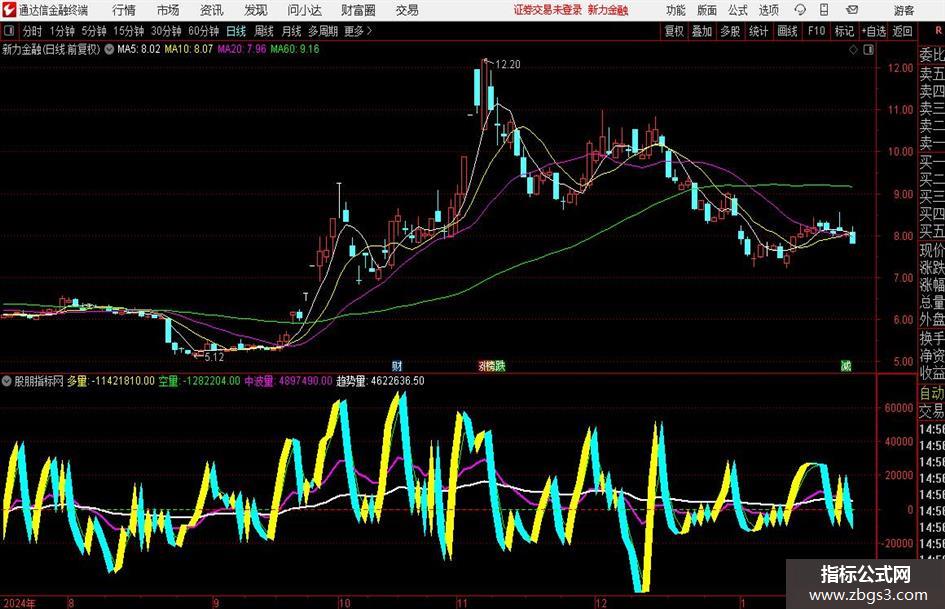Click the 标记 mark button
Image resolution: width=945 pixels, height=609 pixels.
tap(844, 31)
